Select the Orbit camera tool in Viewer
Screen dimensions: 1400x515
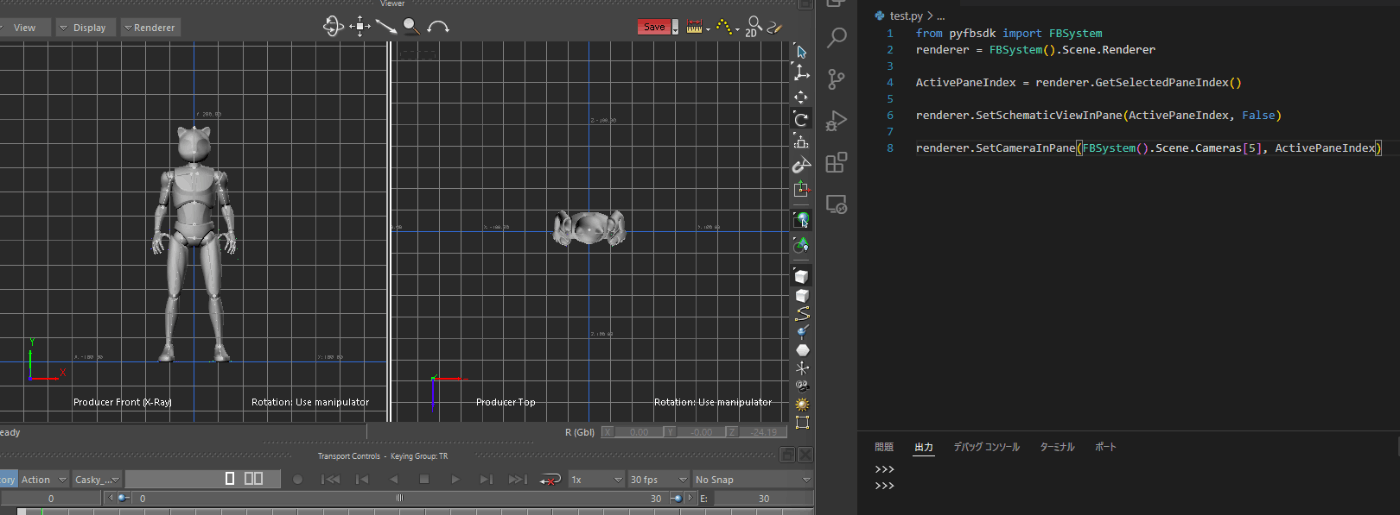(x=334, y=27)
